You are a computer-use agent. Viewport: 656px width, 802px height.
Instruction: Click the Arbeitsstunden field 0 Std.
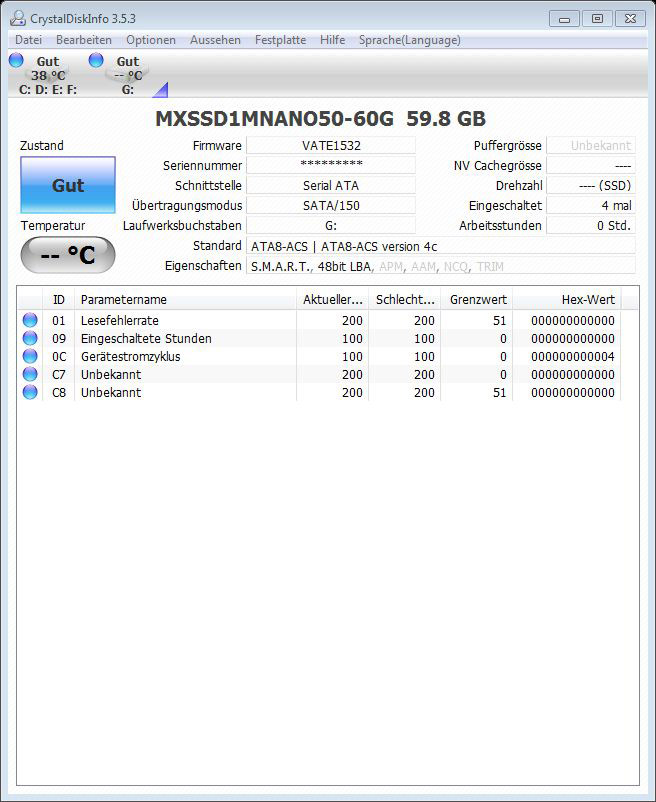click(x=591, y=225)
